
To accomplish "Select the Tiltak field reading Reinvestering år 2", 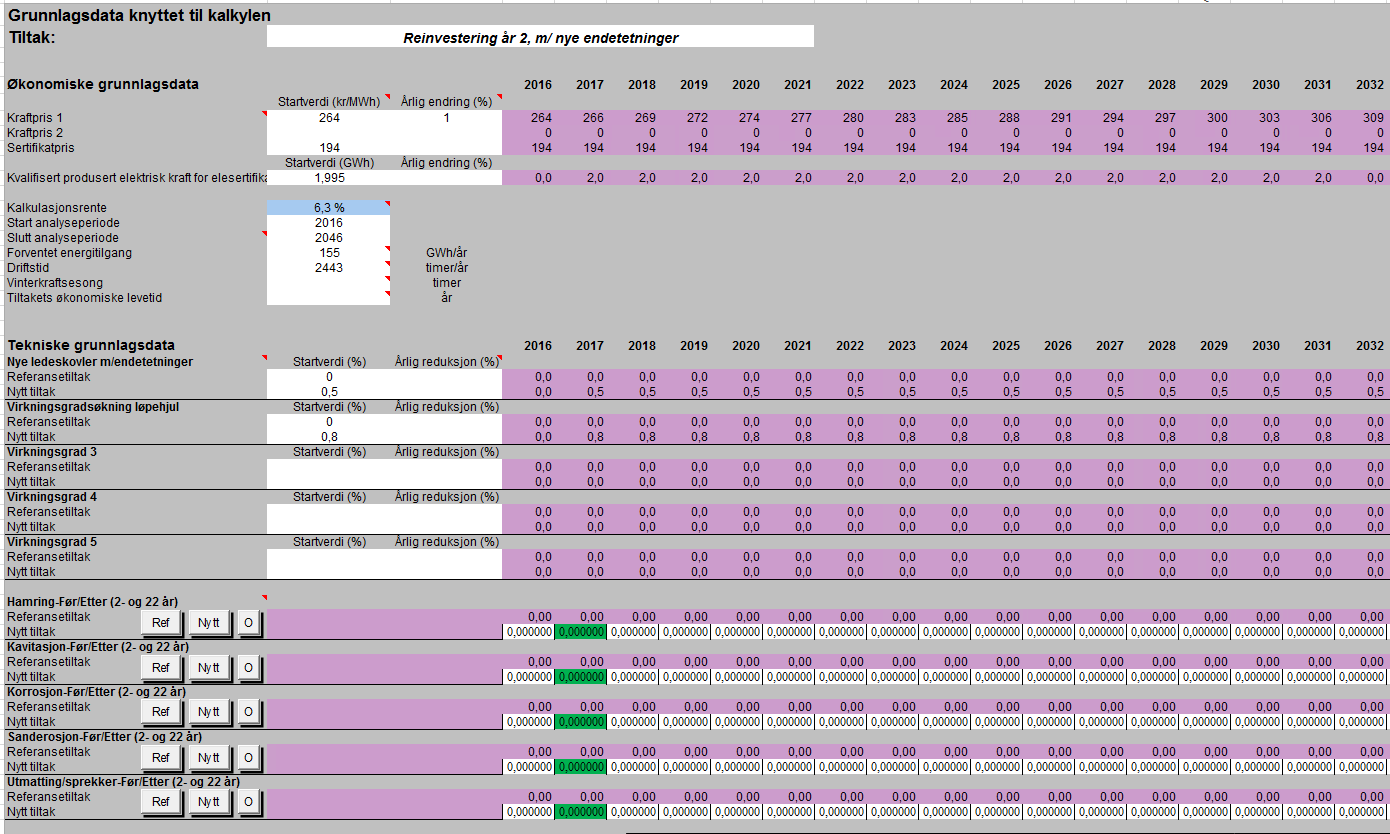I will 540,37.
